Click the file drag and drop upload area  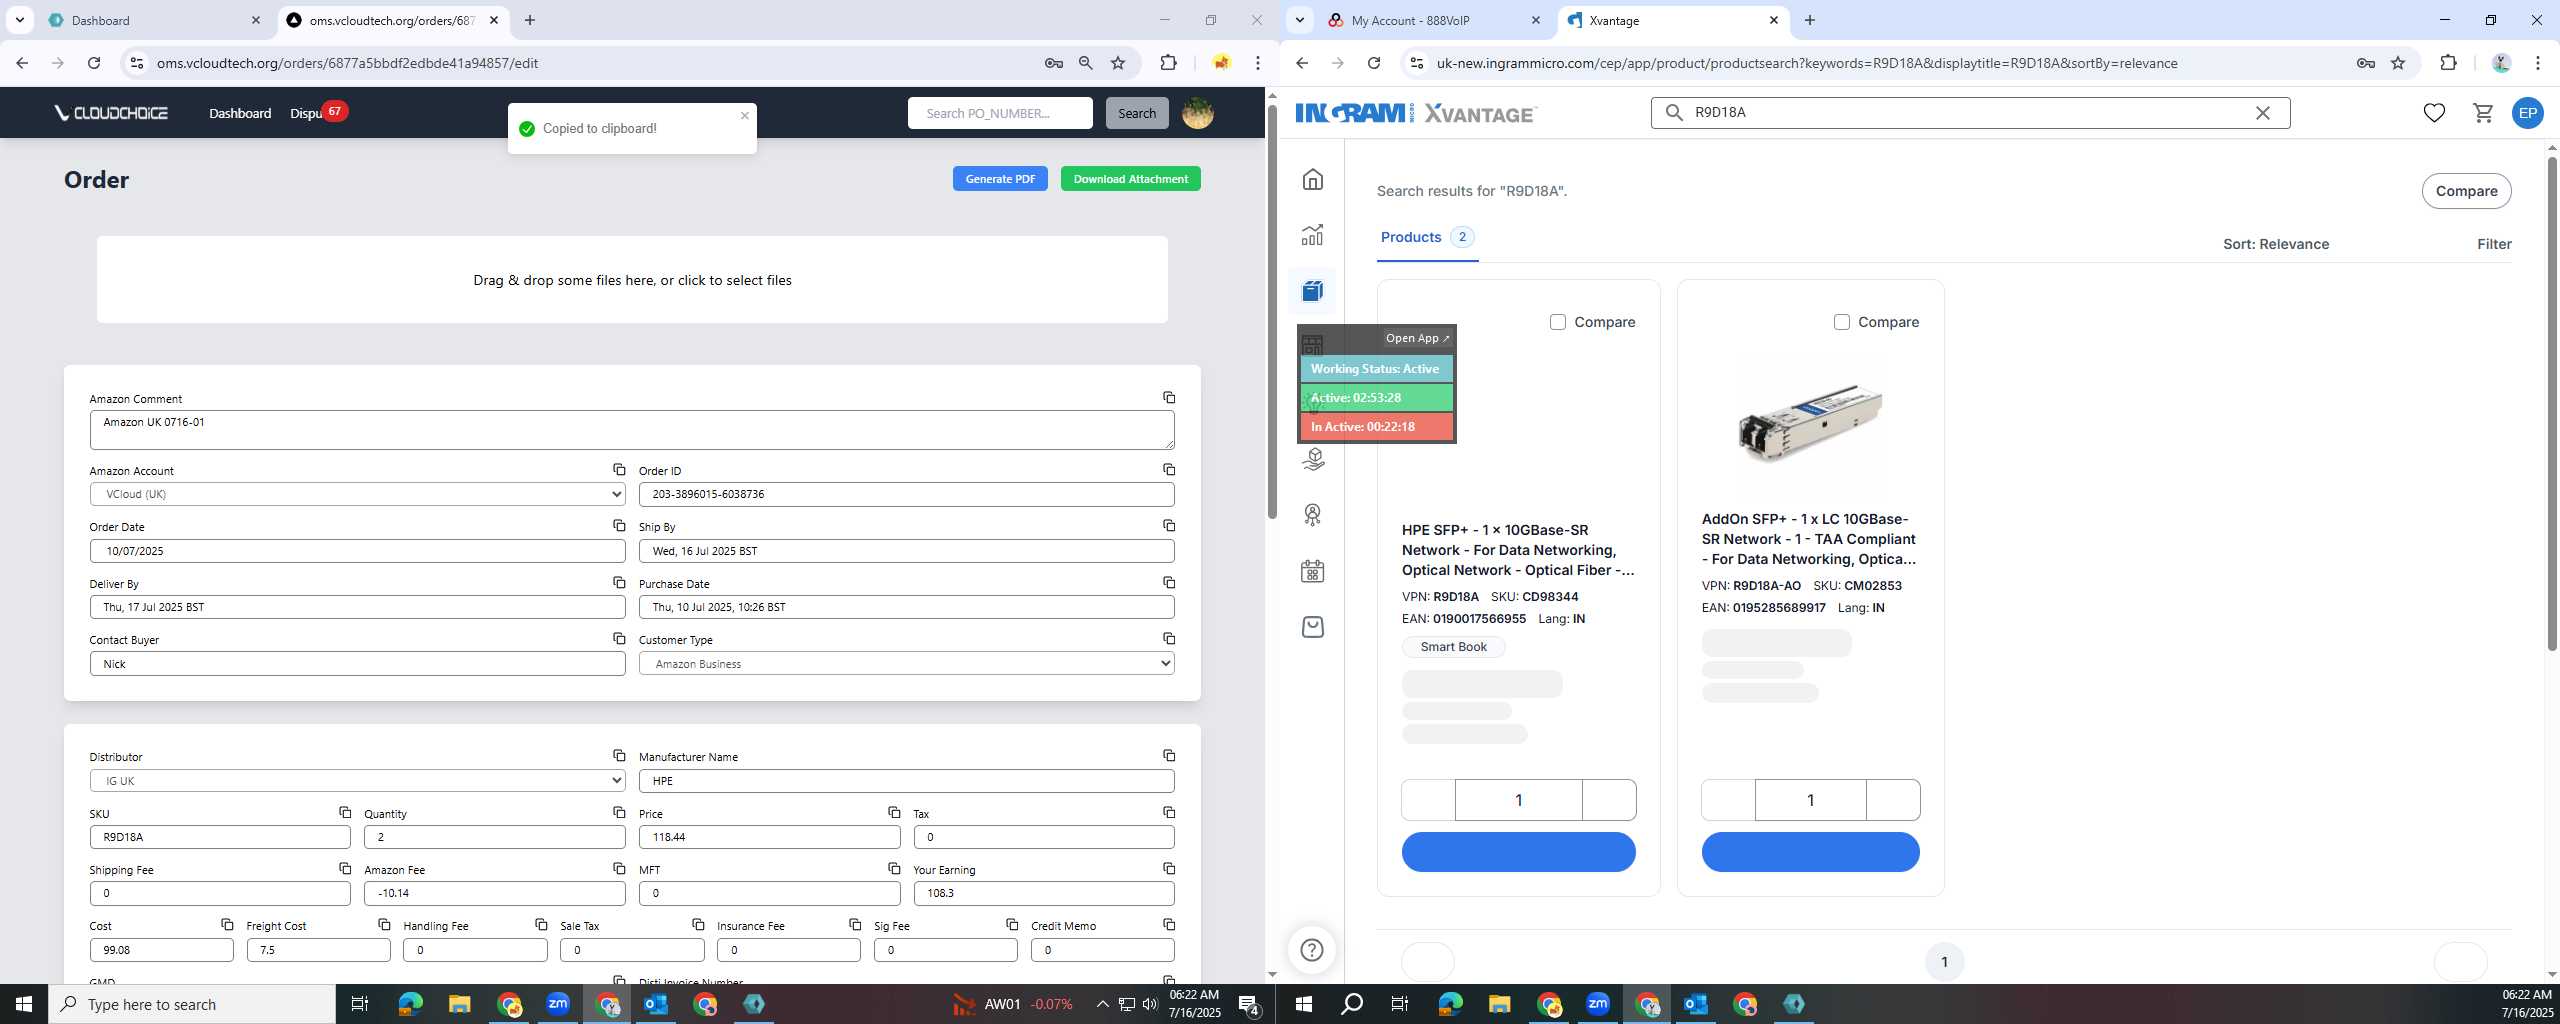point(632,280)
